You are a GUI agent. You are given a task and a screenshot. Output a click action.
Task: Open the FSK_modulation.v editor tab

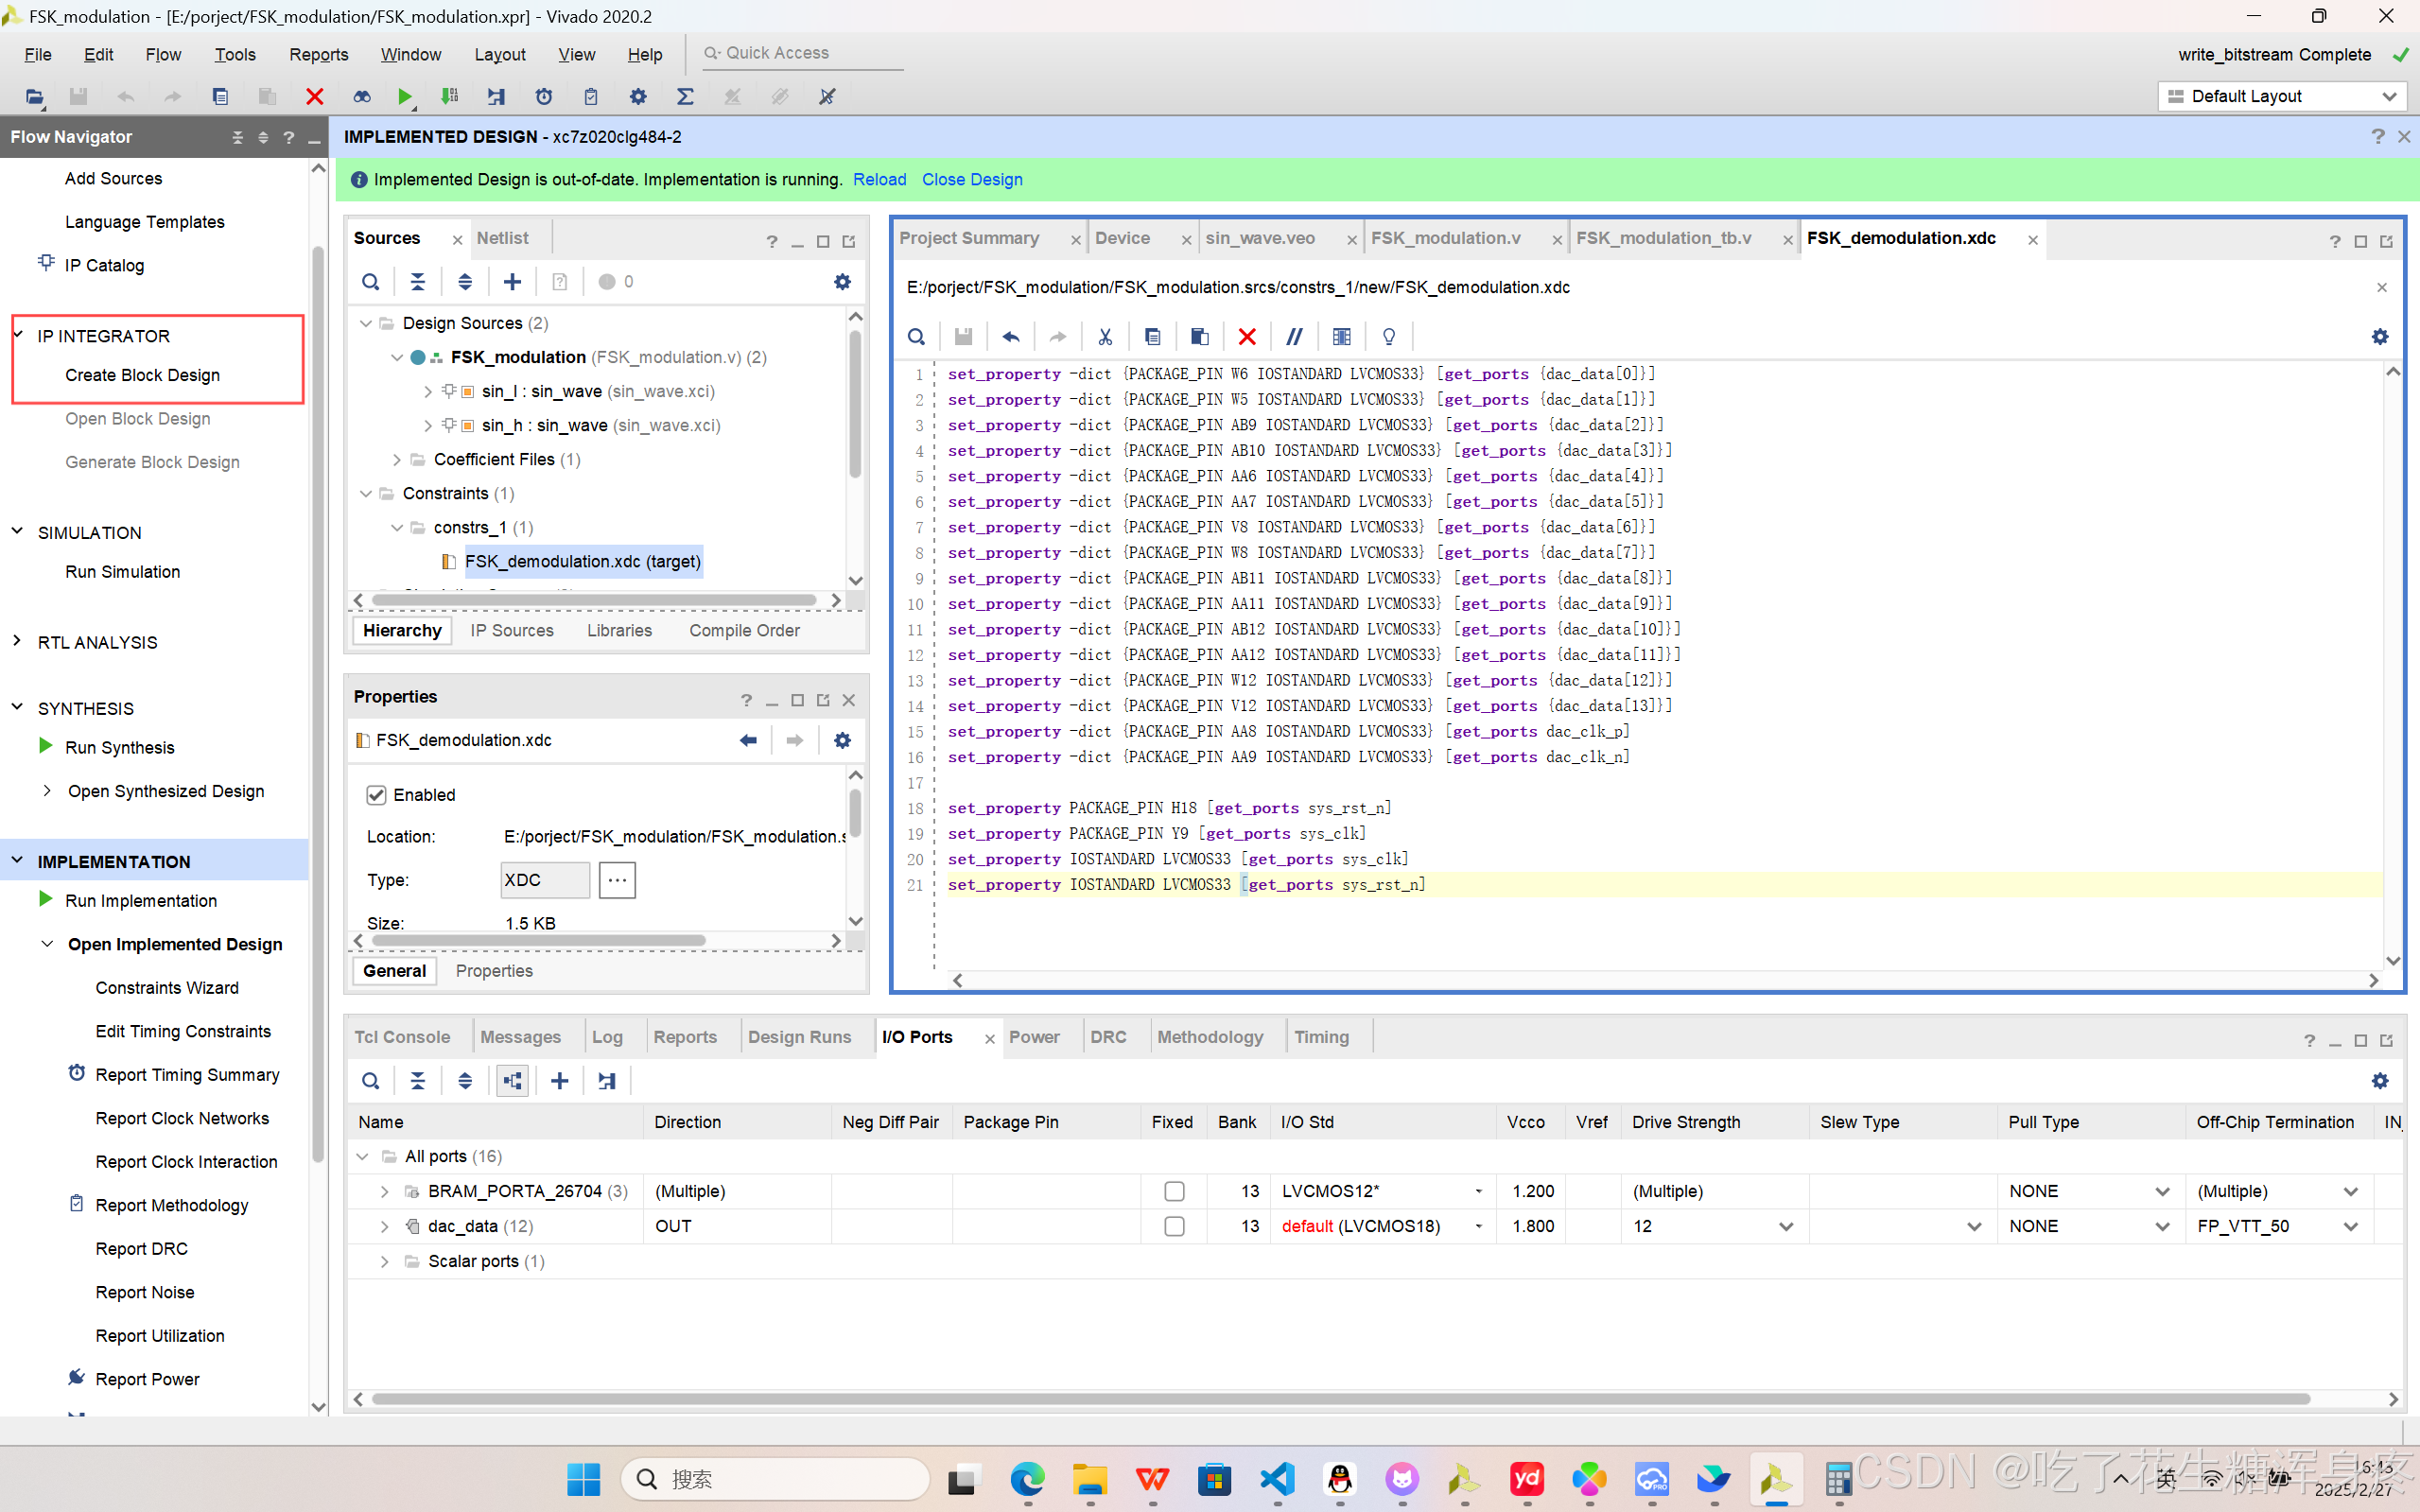tap(1445, 238)
